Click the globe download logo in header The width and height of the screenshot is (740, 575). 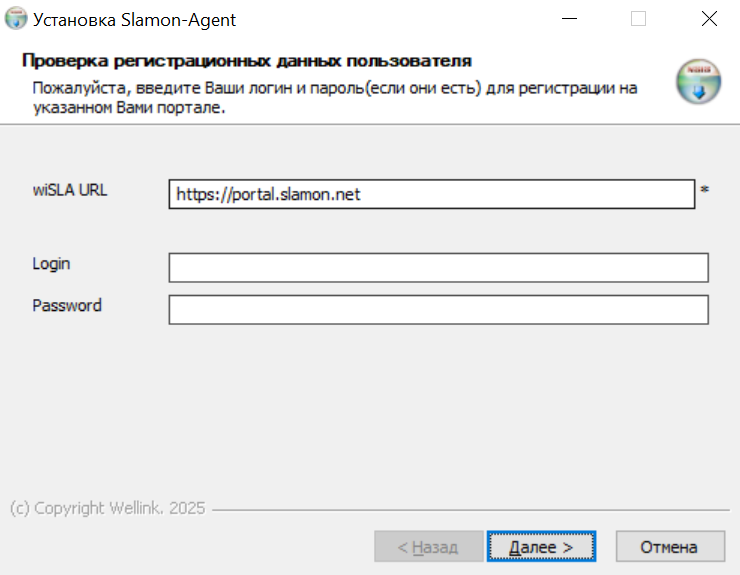click(698, 82)
